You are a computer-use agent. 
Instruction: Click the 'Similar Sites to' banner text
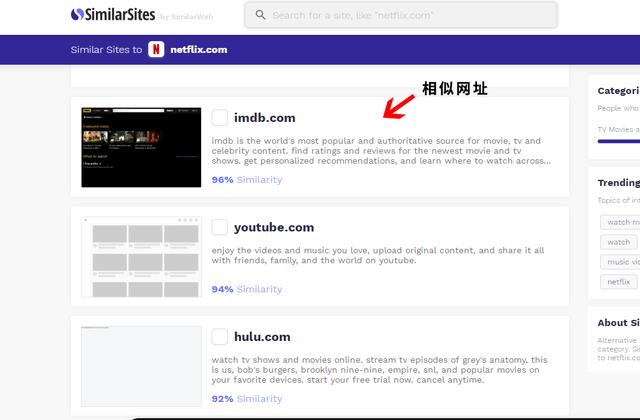pyautogui.click(x=106, y=50)
